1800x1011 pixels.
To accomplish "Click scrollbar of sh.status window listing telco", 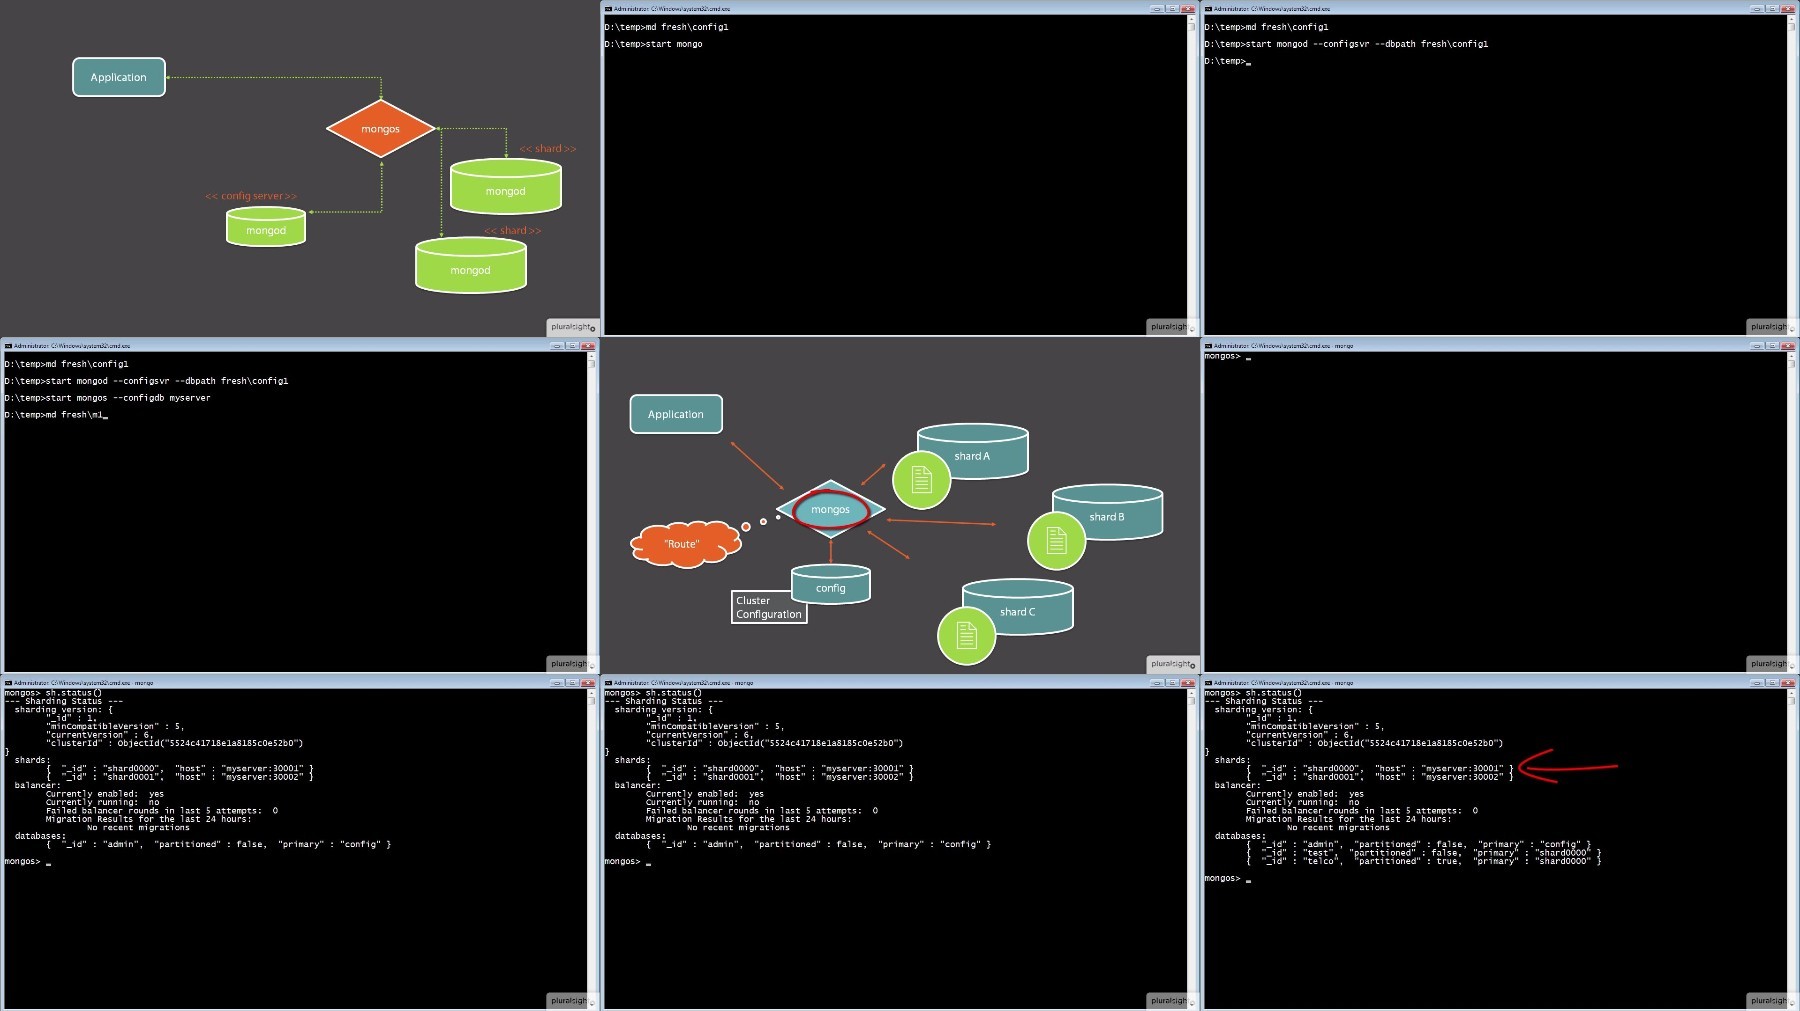I will click(x=1791, y=848).
